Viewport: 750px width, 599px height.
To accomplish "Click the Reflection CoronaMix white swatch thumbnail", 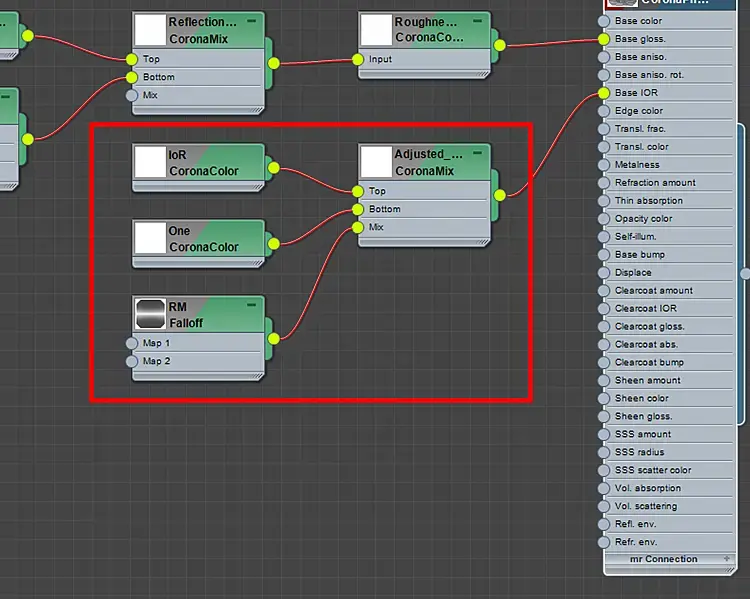I will 150,30.
